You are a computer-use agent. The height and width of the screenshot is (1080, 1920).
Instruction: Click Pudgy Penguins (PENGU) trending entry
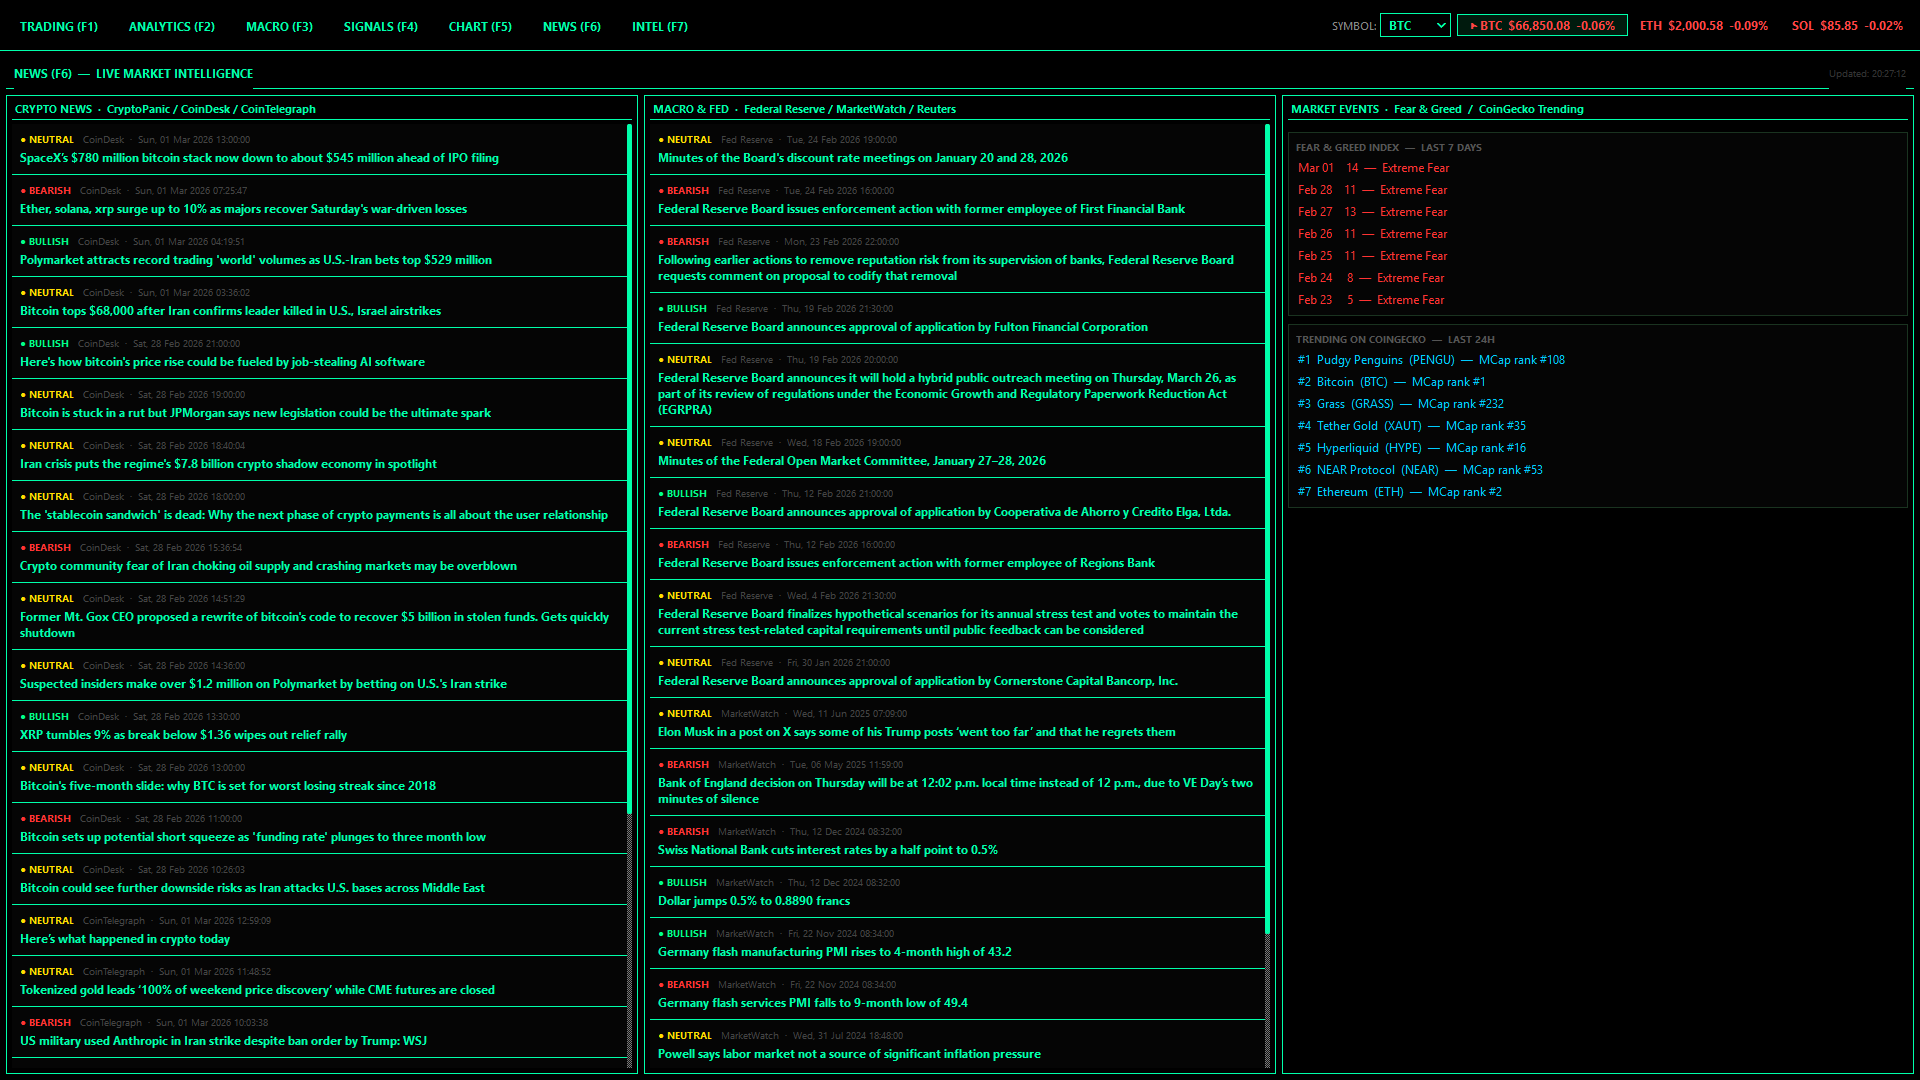coord(1430,360)
